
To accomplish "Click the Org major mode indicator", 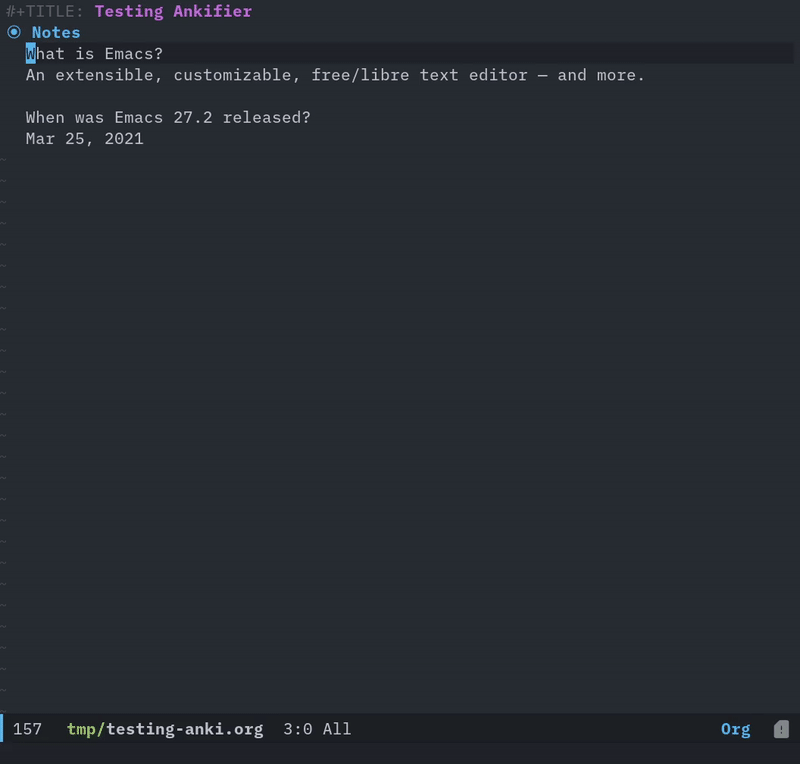I will 735,729.
